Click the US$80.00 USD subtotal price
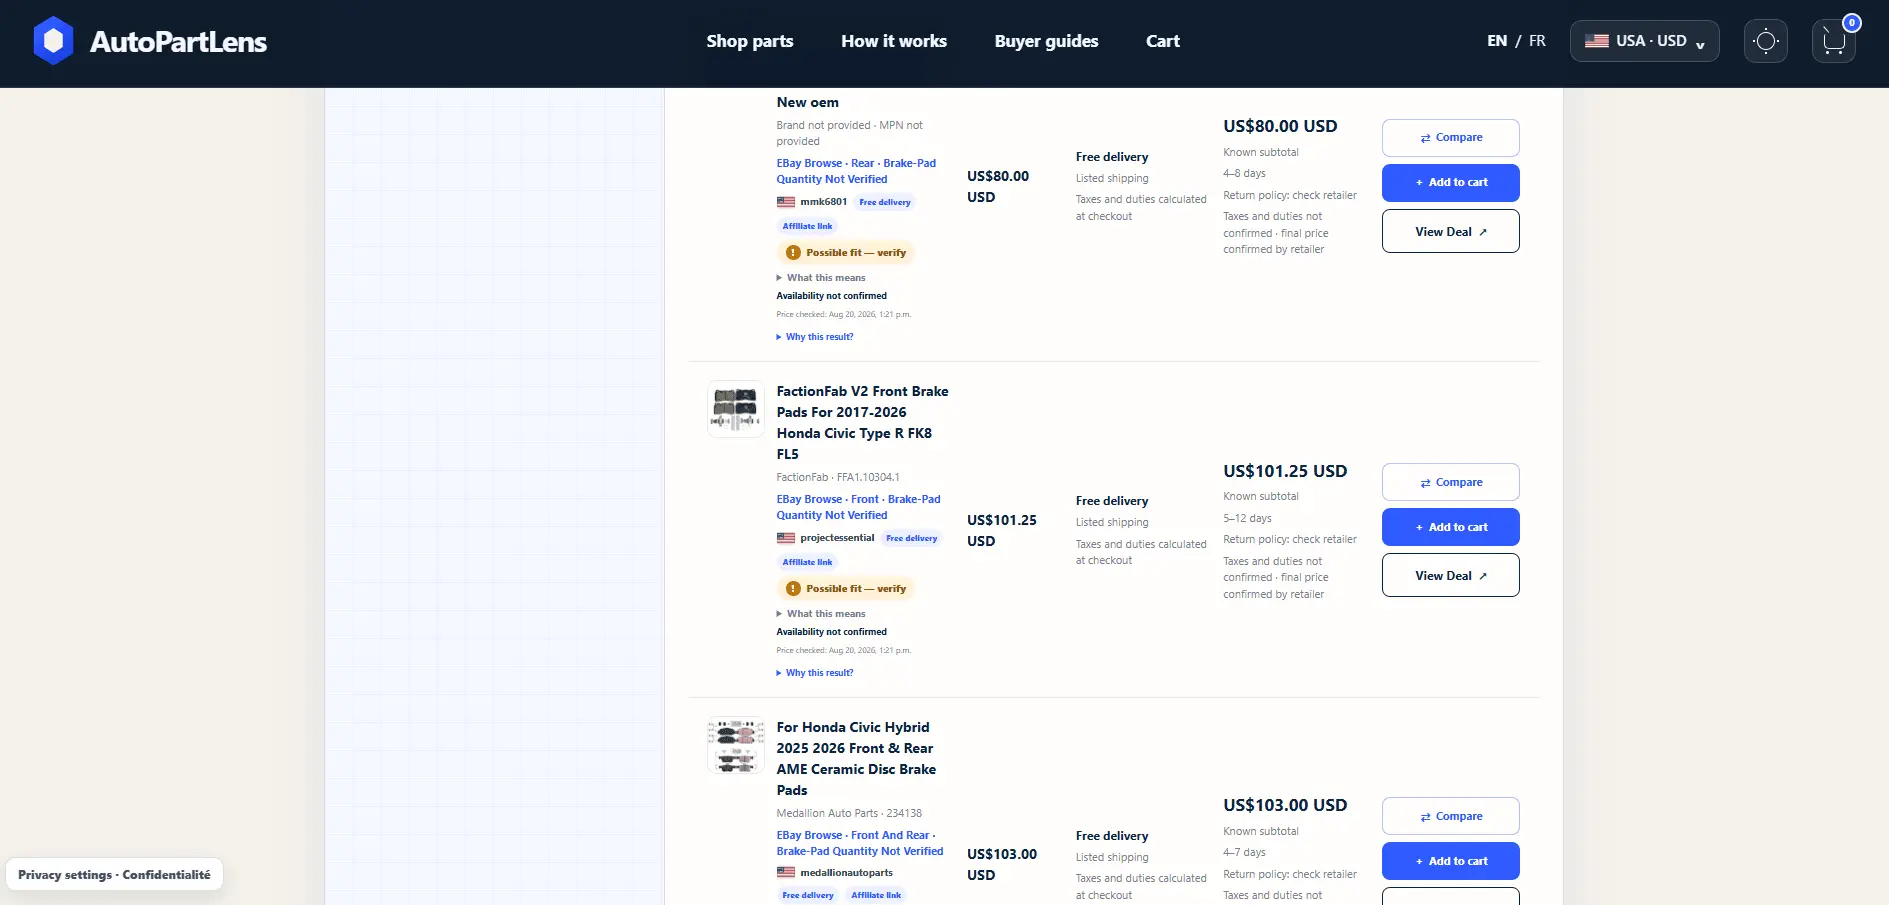 [x=1280, y=126]
